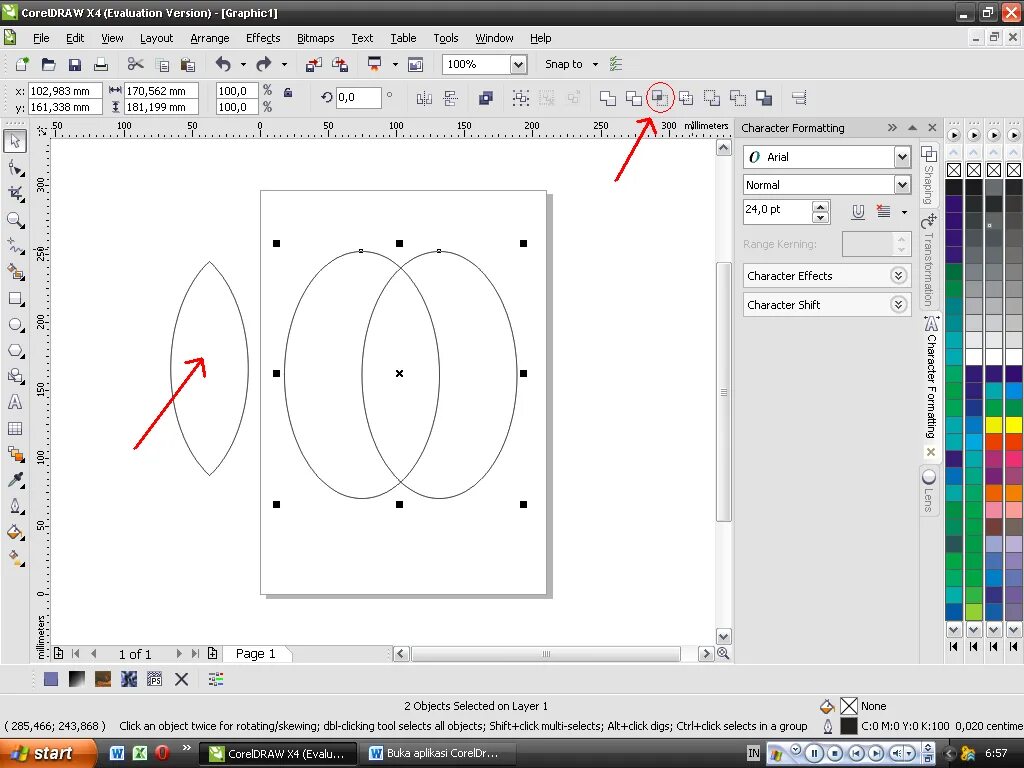Image resolution: width=1024 pixels, height=768 pixels.
Task: Click CorelDRAW X4 taskbar button
Action: [x=278, y=753]
